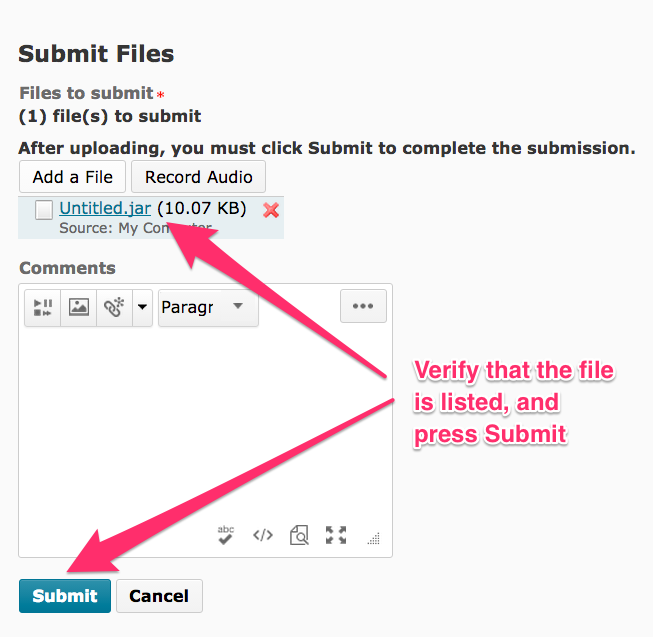This screenshot has width=653, height=637.
Task: Remove Untitled.jar with the red X
Action: pos(270,210)
